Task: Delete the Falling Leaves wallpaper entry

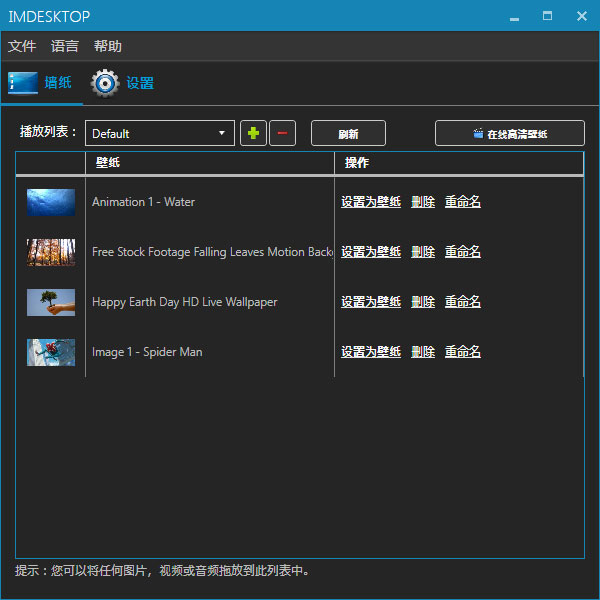Action: [423, 252]
